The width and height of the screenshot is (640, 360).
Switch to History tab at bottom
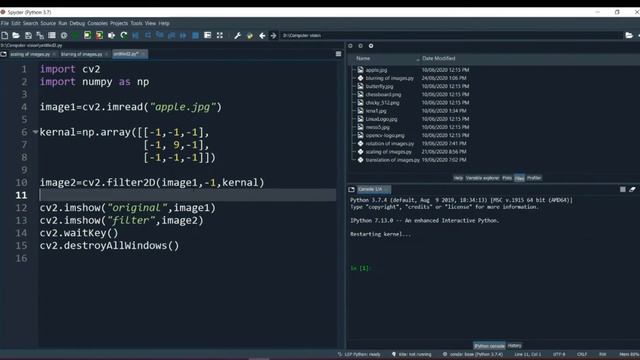pyautogui.click(x=514, y=346)
